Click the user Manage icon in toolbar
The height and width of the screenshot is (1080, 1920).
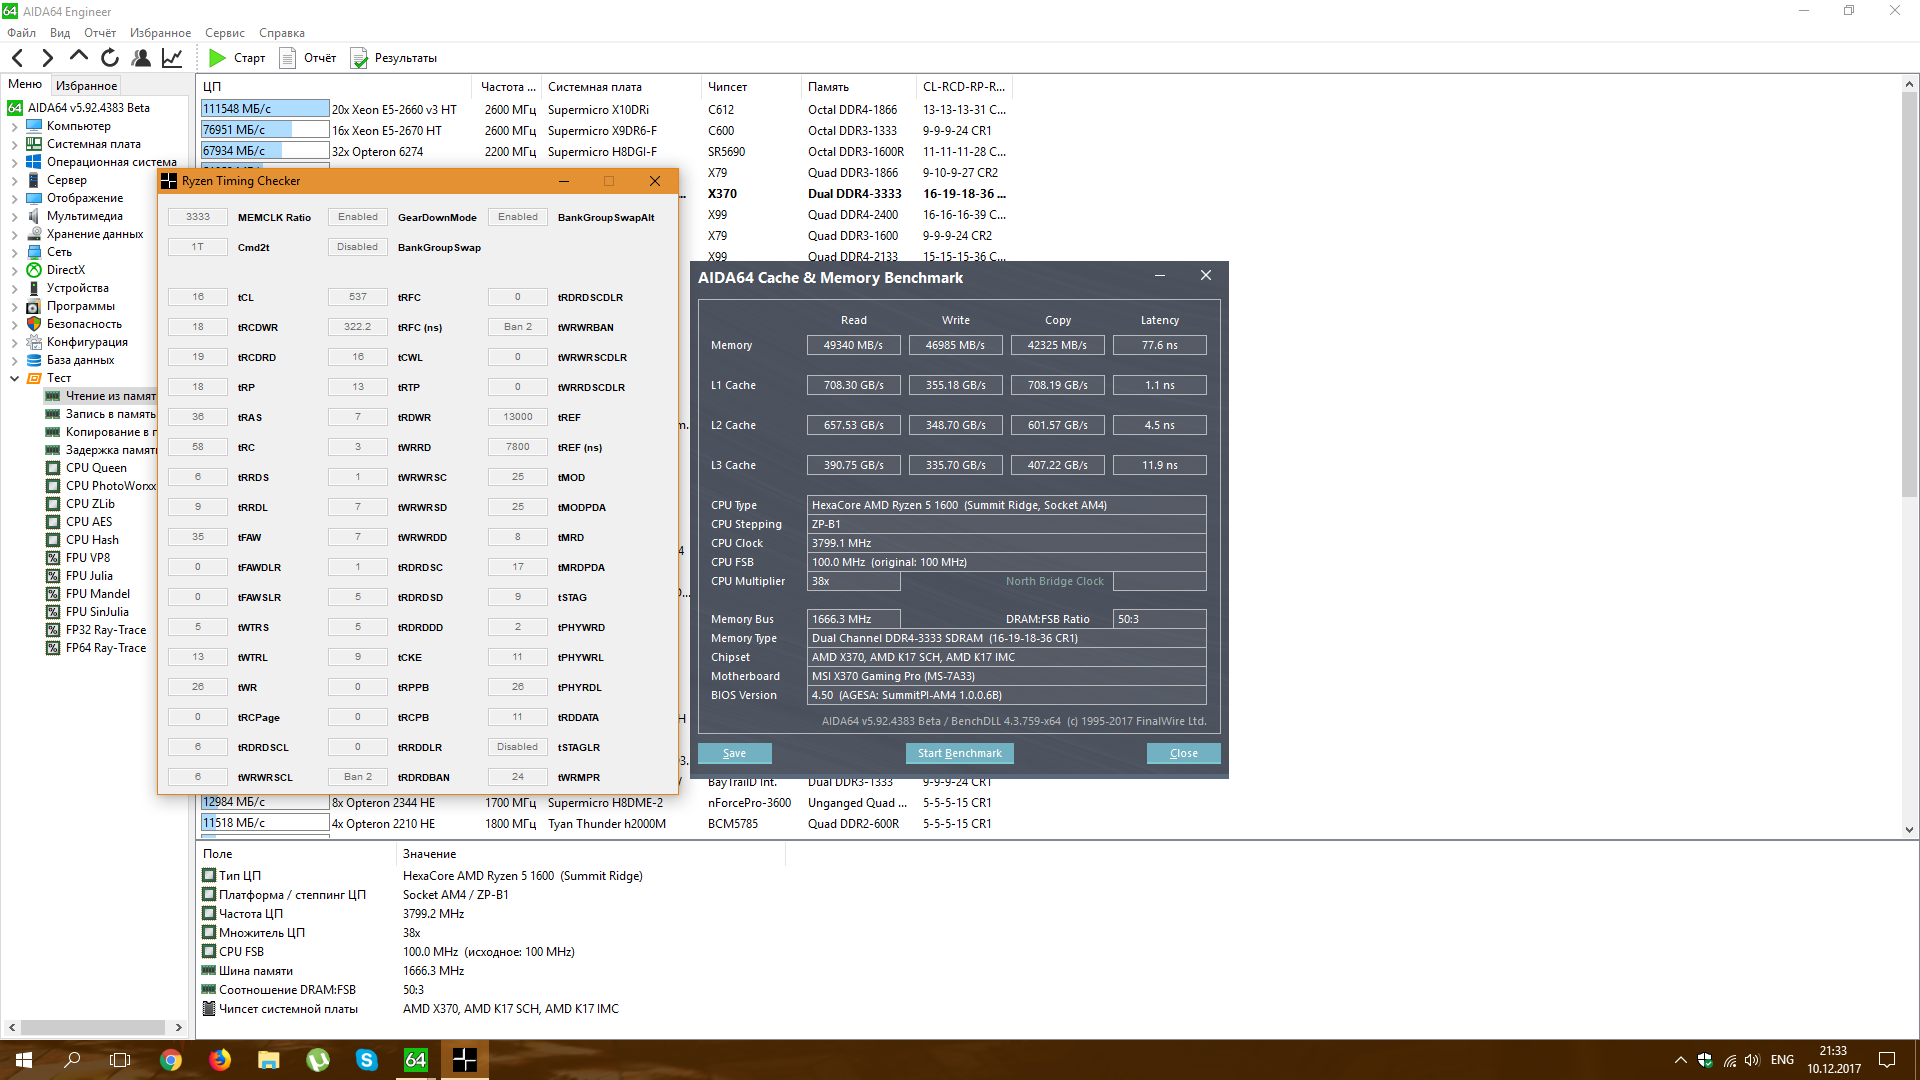pyautogui.click(x=141, y=58)
